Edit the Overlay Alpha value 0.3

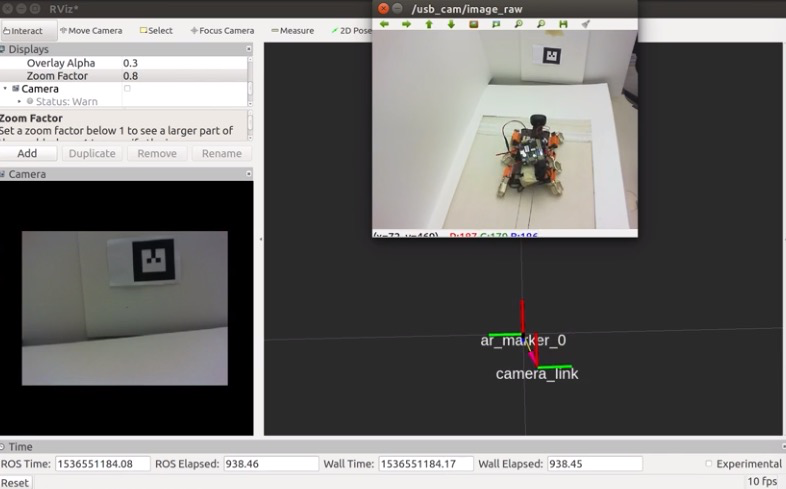click(130, 63)
